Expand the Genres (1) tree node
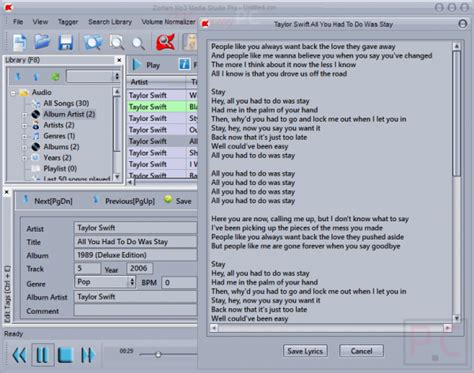Image resolution: width=474 pixels, height=373 pixels. click(24, 136)
